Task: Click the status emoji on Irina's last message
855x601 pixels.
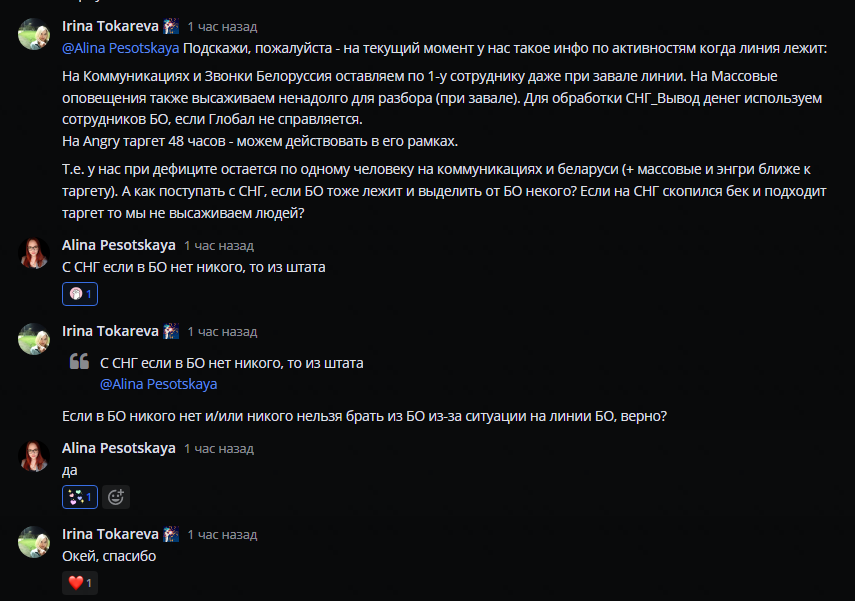Action: coord(171,534)
